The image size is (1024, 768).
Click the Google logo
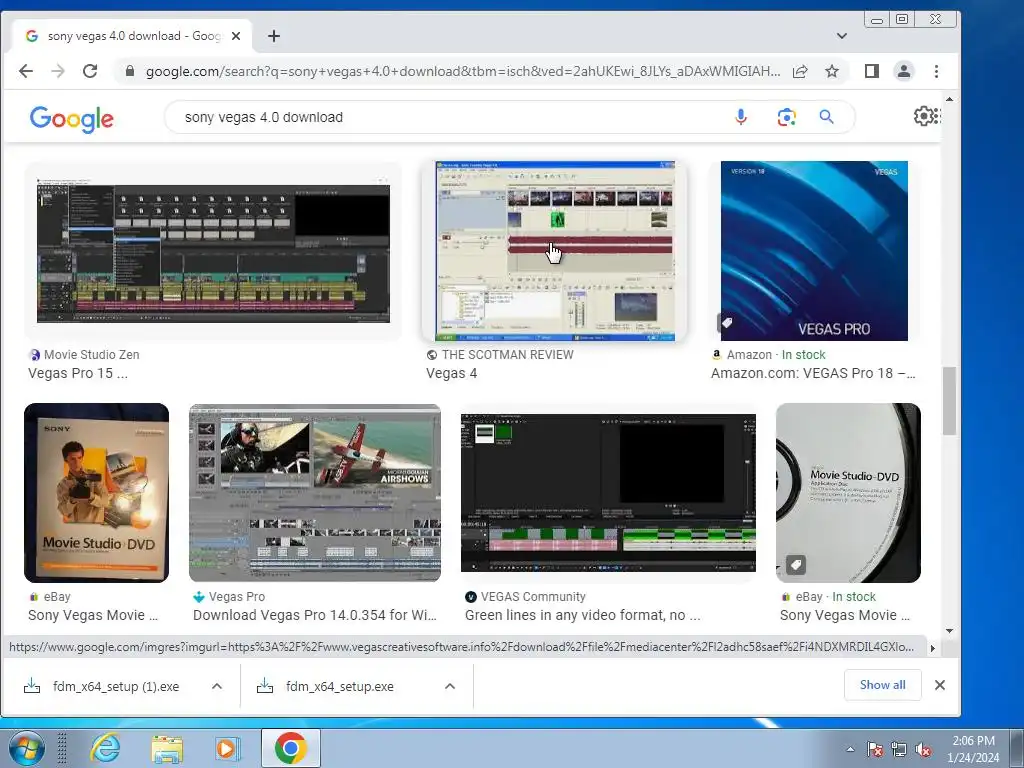pyautogui.click(x=72, y=118)
